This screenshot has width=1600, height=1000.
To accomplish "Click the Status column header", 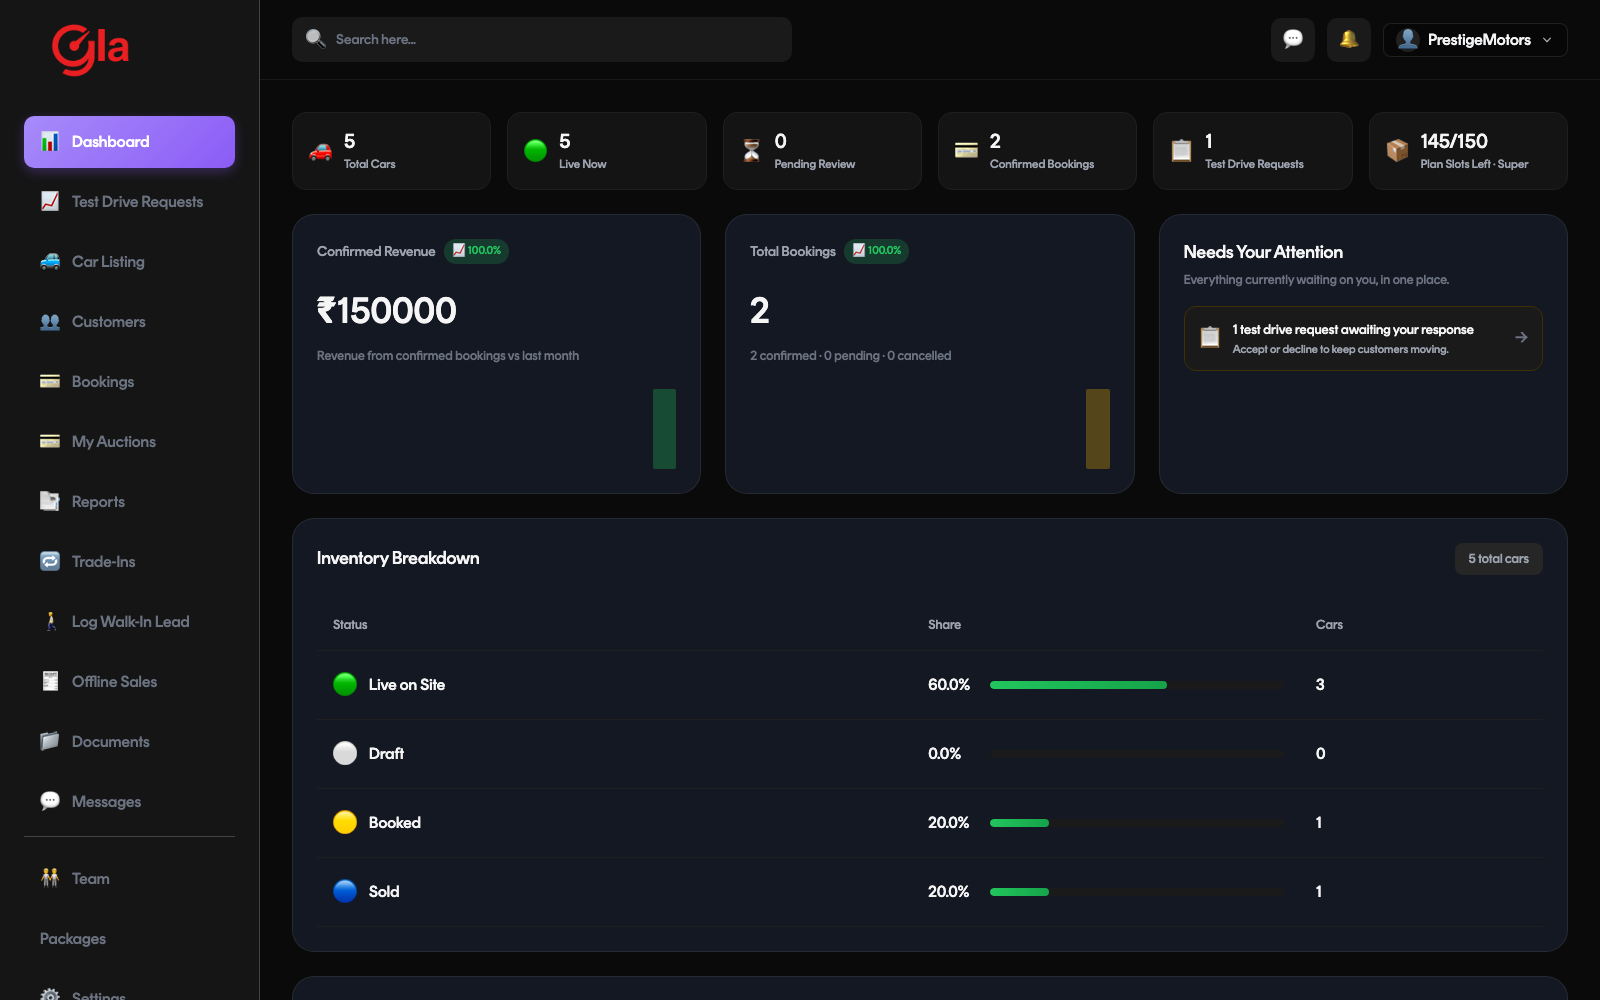I will pos(350,625).
